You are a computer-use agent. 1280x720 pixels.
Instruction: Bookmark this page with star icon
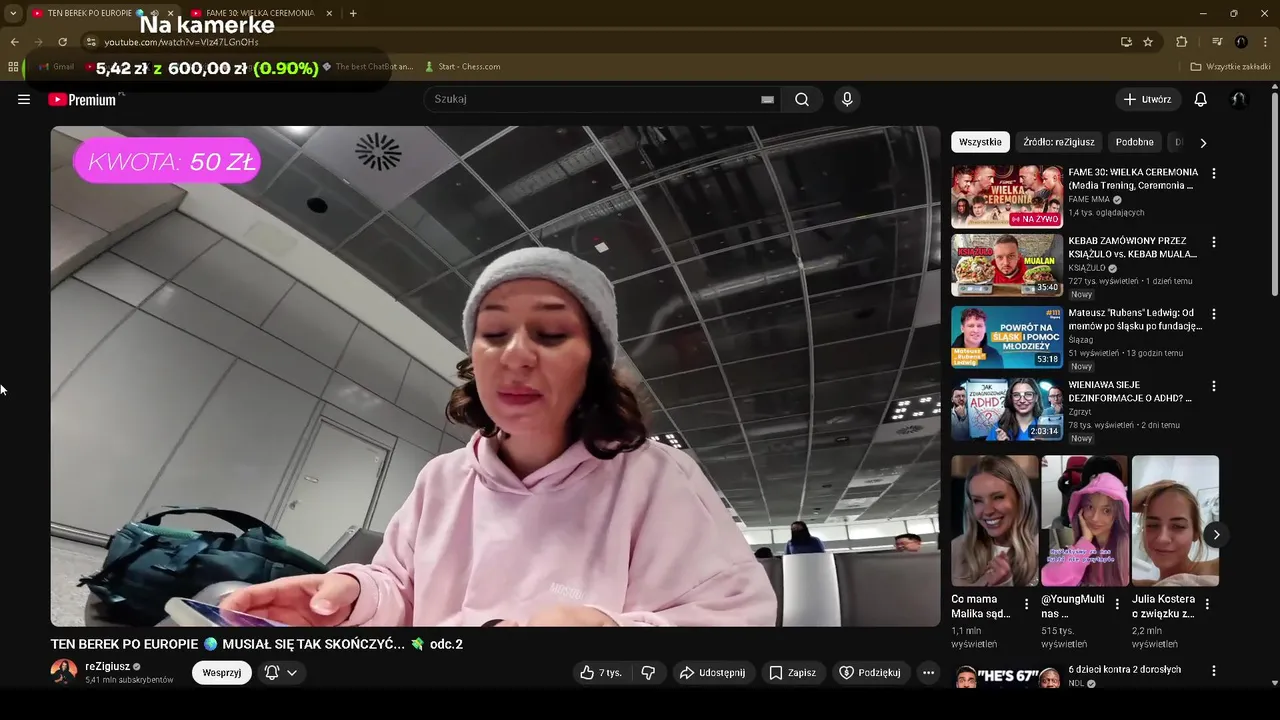click(1148, 42)
